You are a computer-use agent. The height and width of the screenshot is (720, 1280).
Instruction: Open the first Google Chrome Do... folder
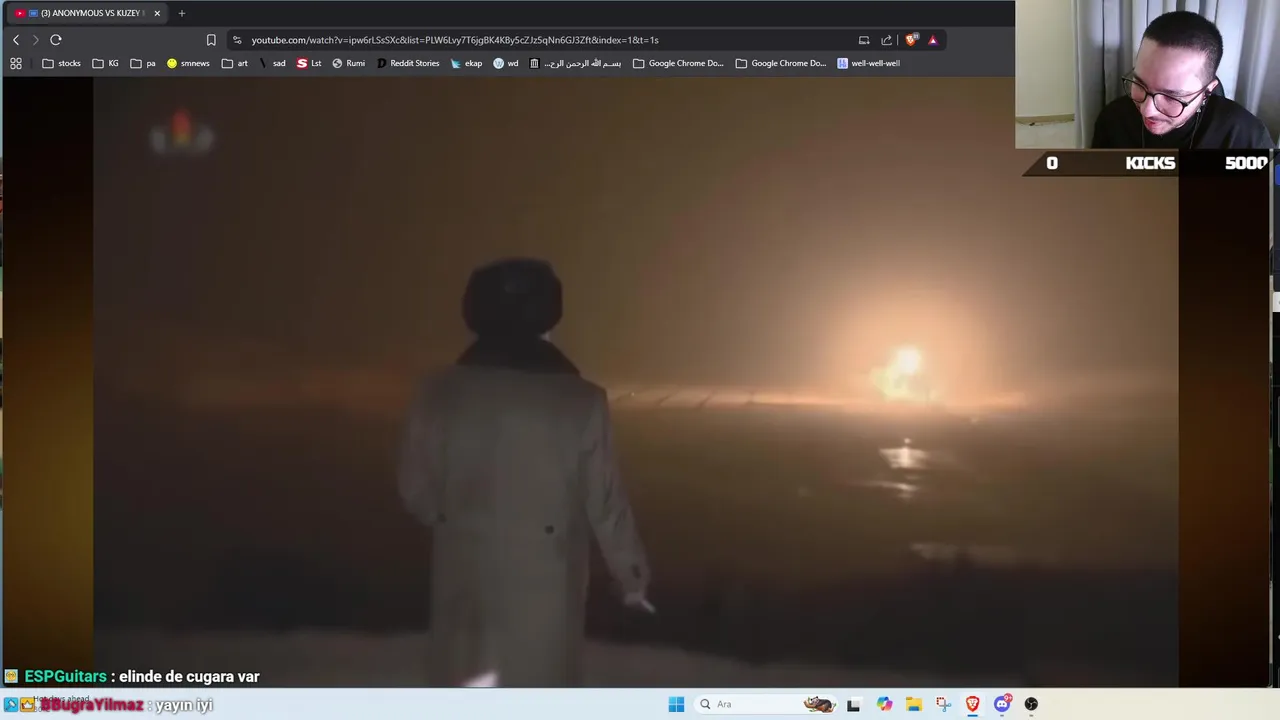click(x=678, y=63)
